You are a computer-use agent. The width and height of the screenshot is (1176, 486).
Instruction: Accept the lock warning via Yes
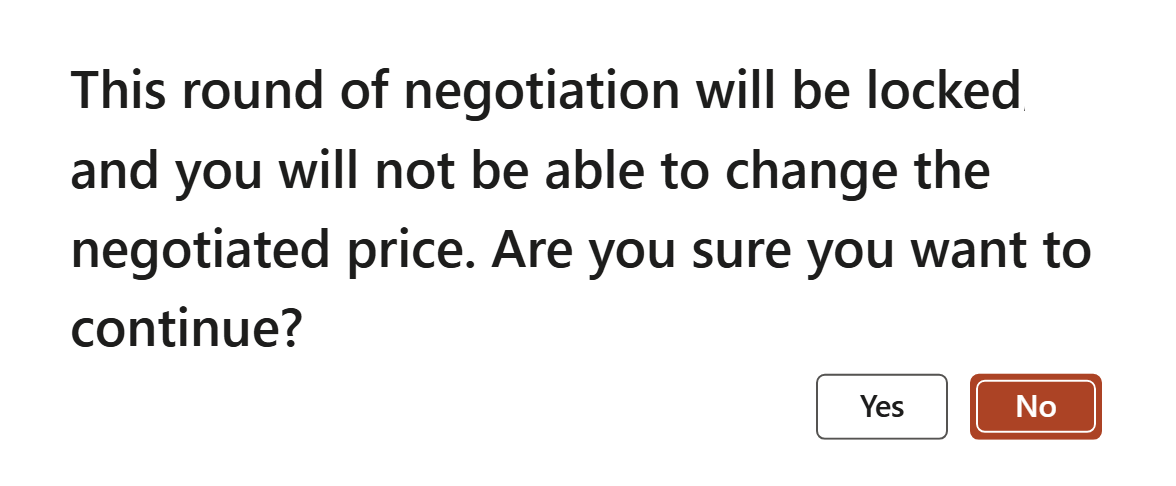[881, 406]
